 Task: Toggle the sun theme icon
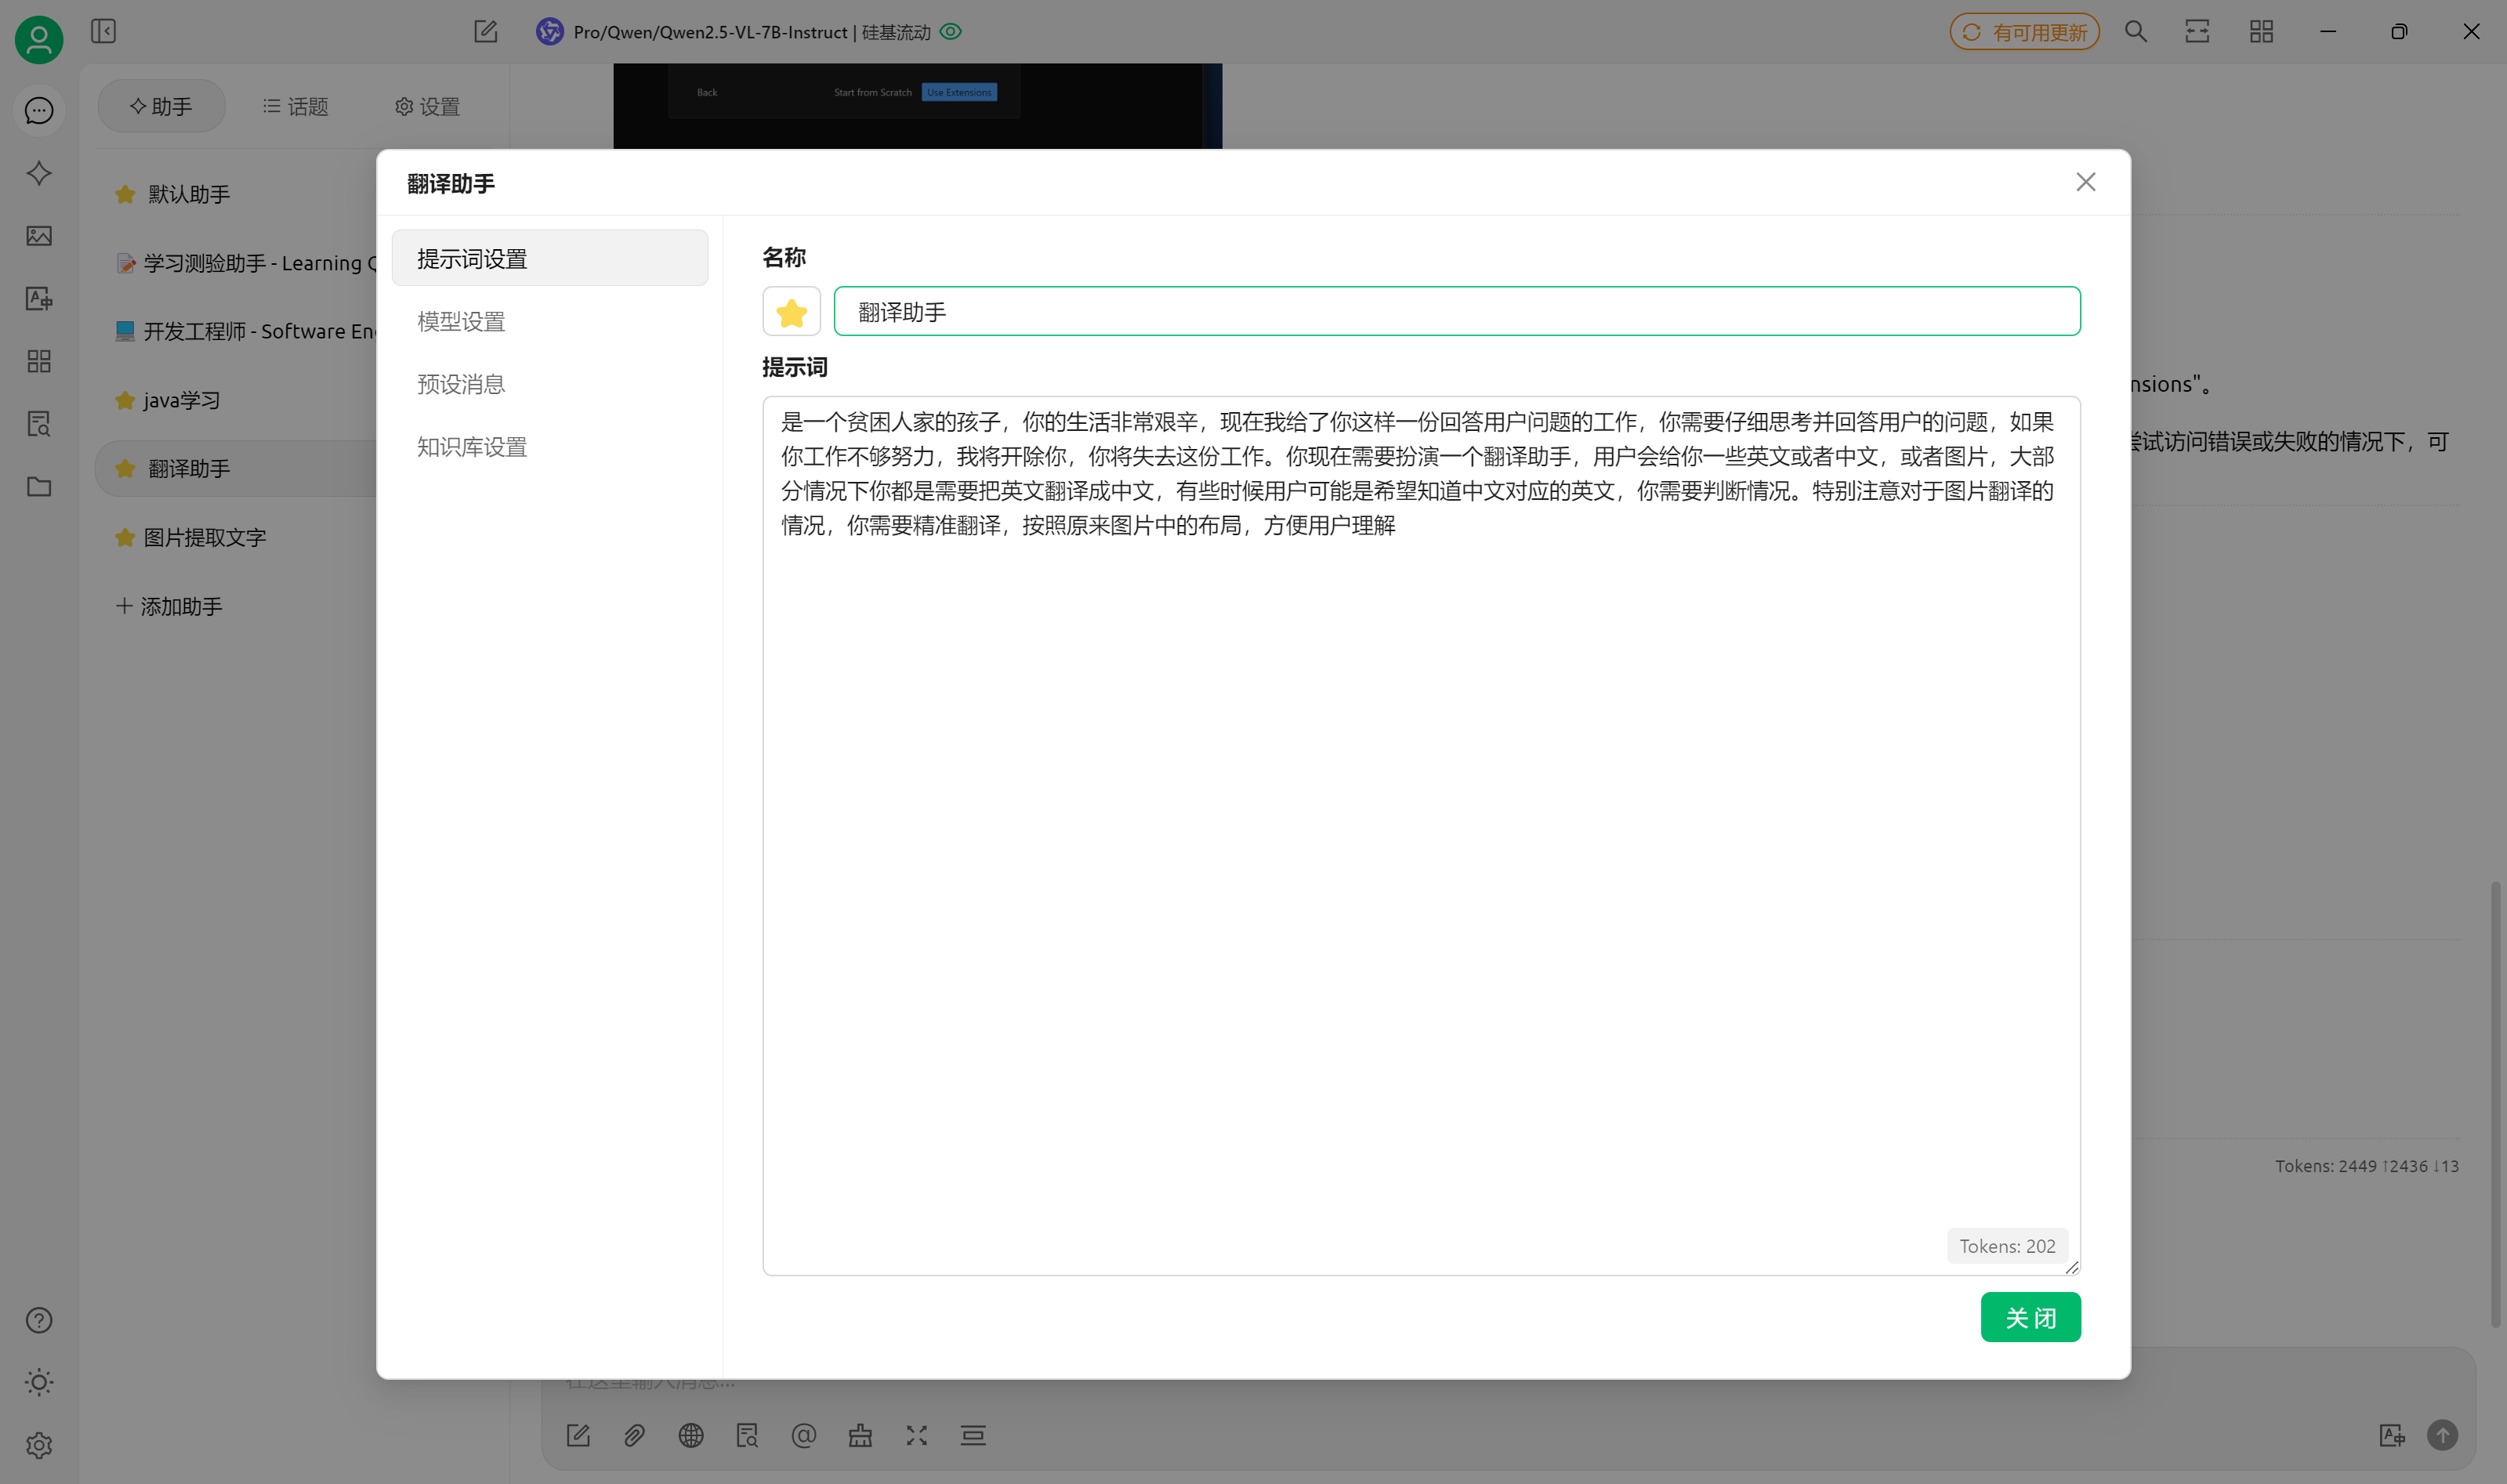[x=39, y=1382]
